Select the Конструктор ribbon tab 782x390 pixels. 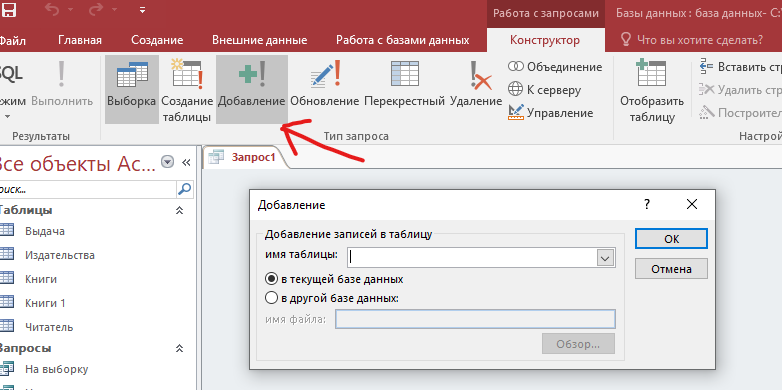coord(545,40)
